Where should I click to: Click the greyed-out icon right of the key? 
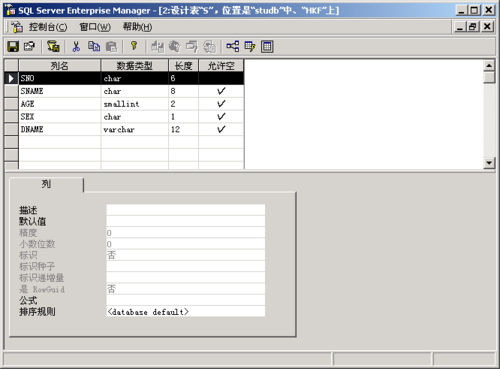157,46
